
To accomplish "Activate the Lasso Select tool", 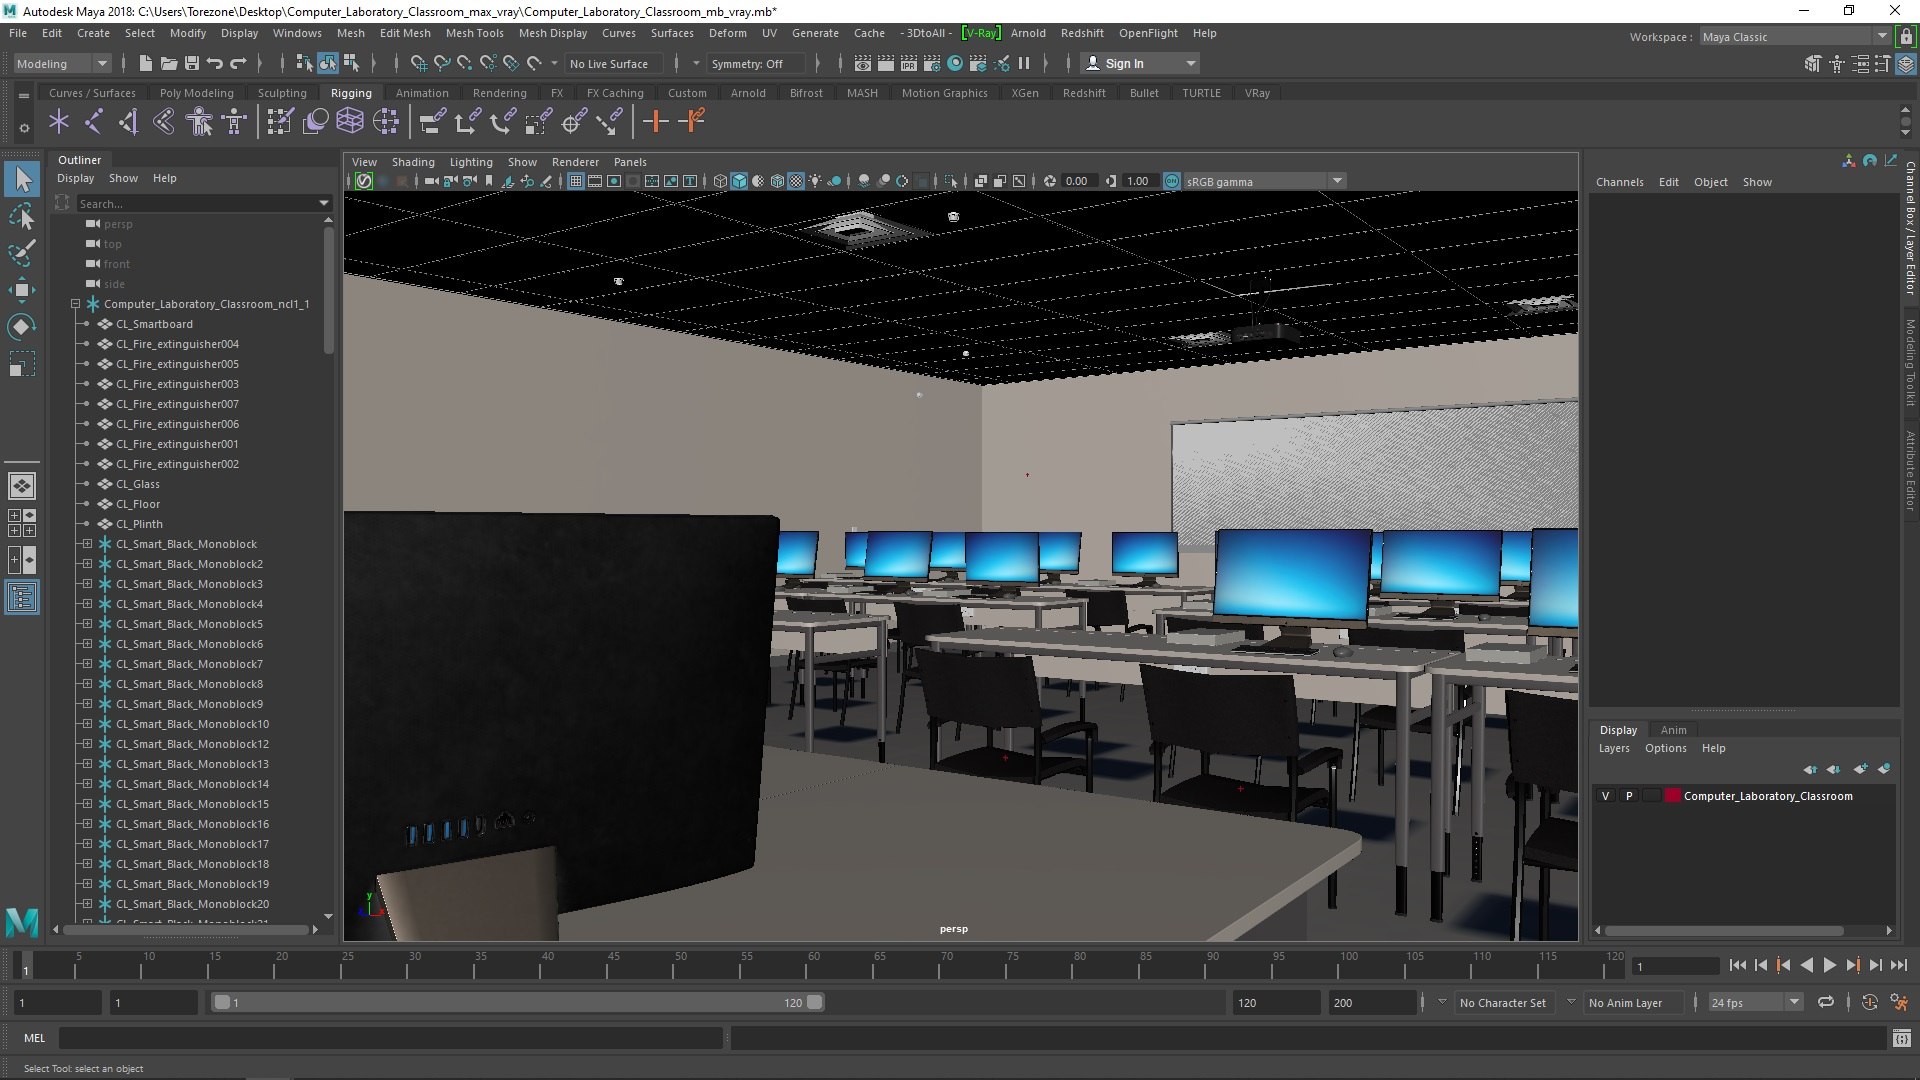I will pos(22,216).
